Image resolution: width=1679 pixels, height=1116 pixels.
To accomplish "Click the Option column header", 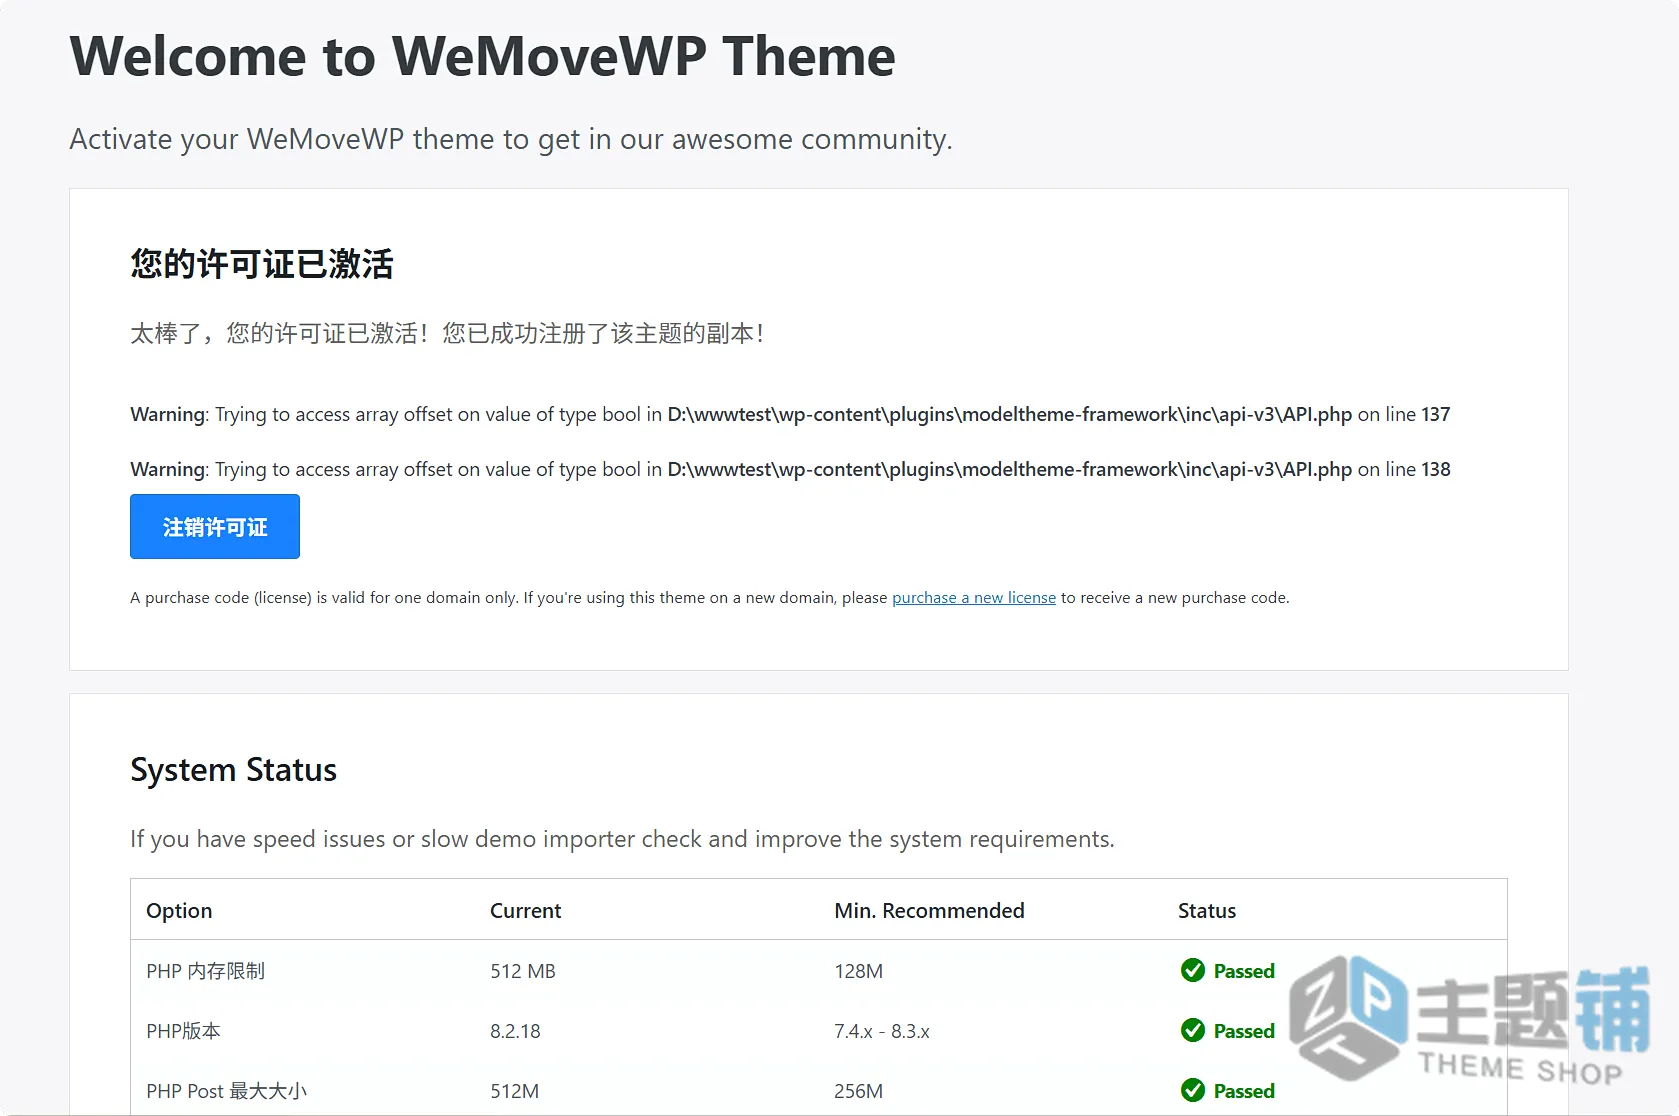I will tap(179, 910).
